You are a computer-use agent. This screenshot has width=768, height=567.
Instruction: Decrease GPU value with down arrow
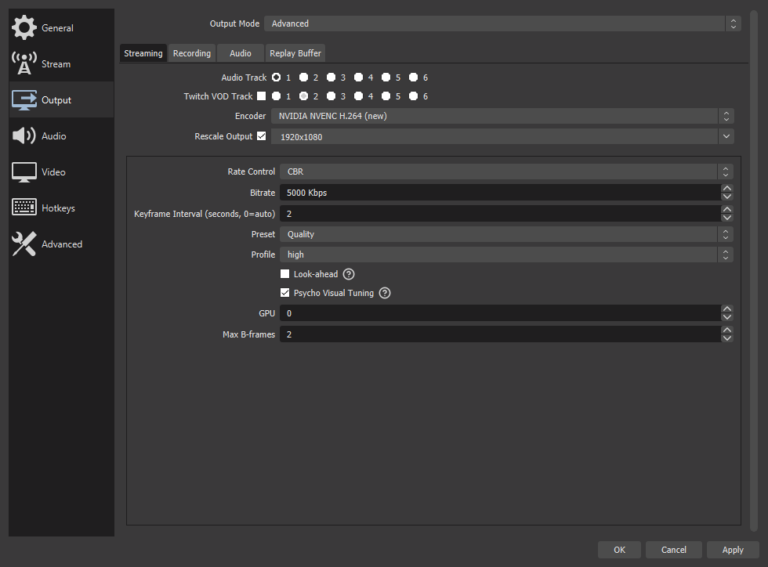(727, 317)
